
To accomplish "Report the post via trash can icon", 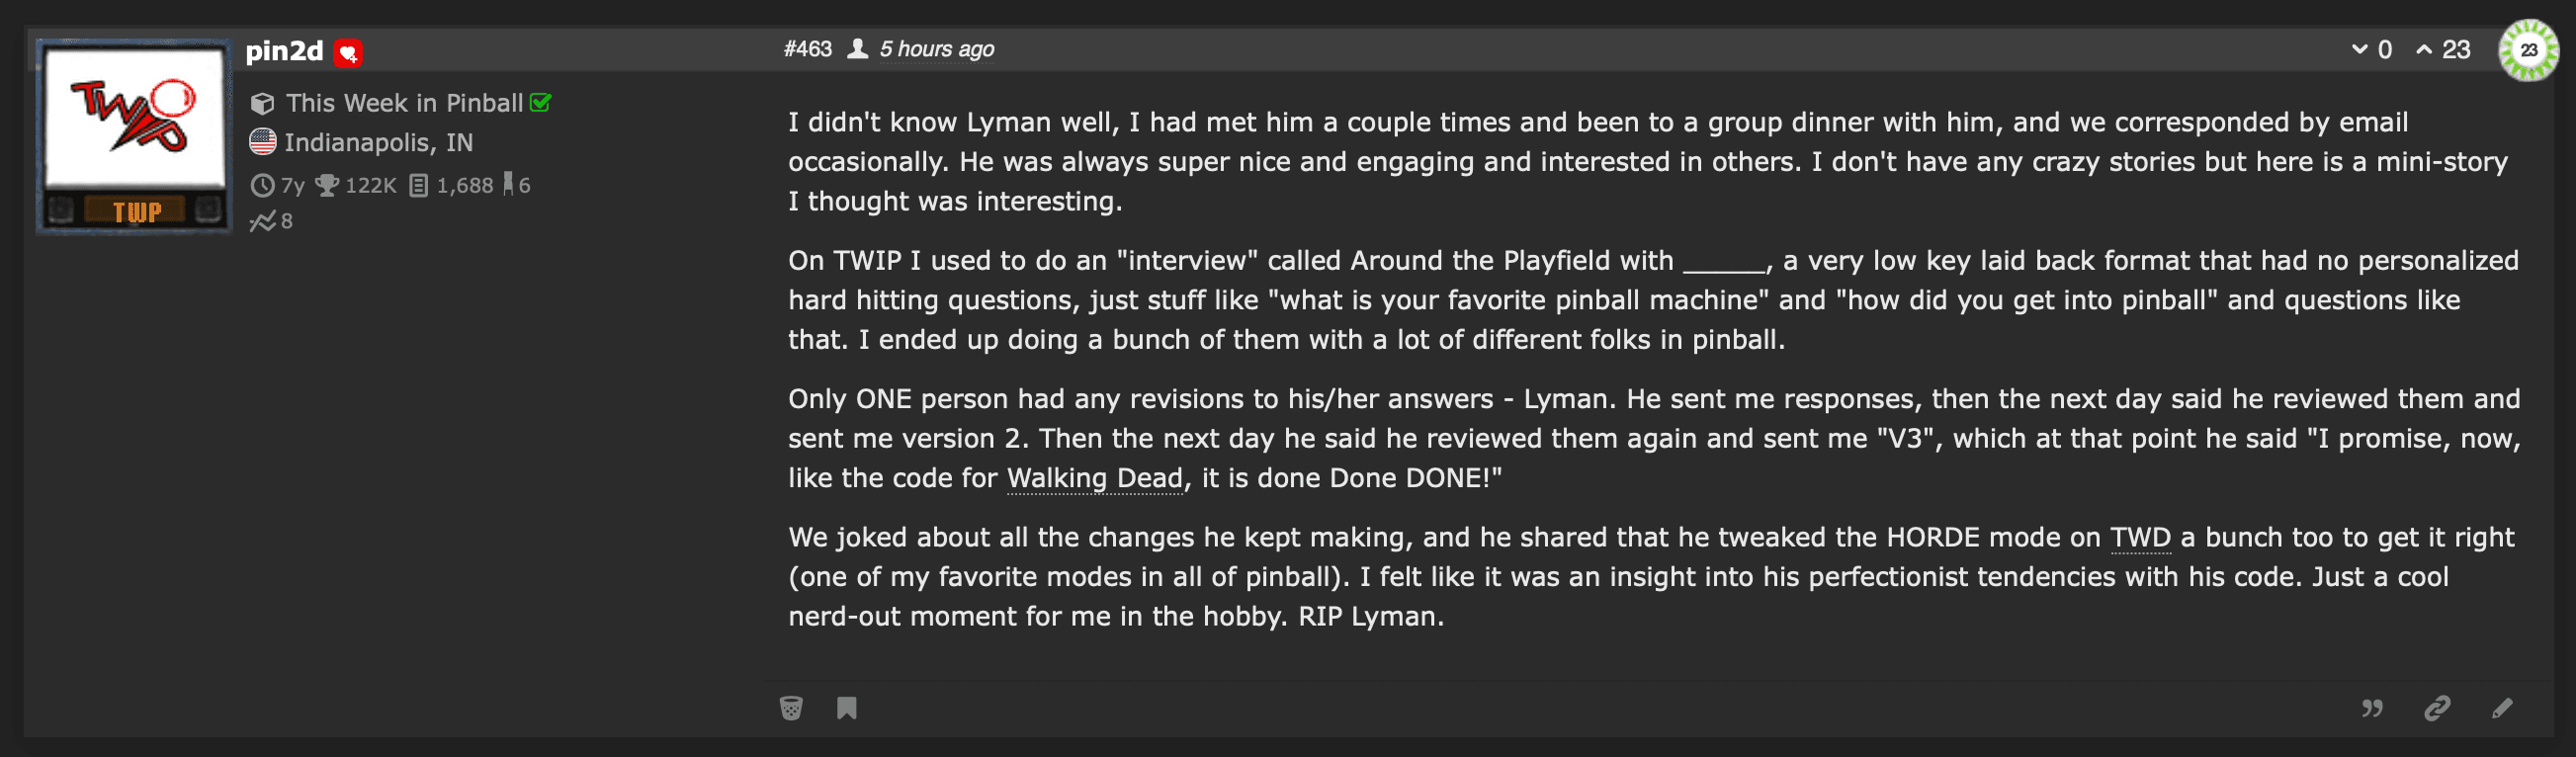I will [x=792, y=708].
